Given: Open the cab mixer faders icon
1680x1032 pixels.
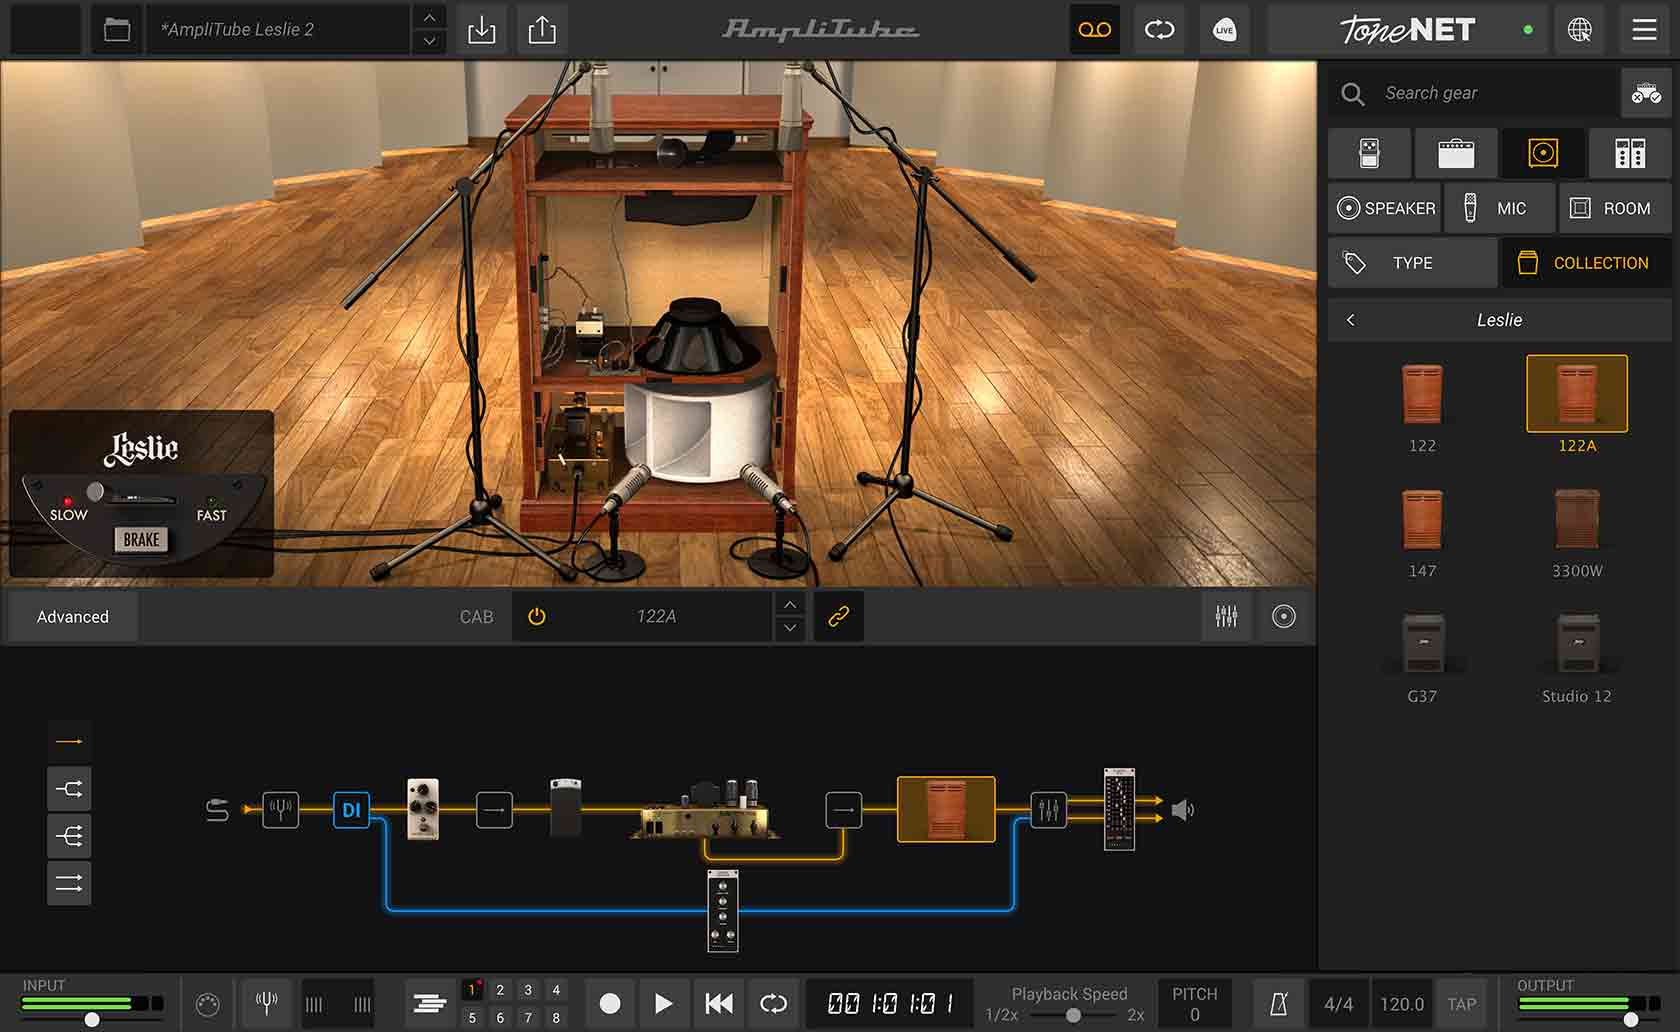Looking at the screenshot, I should [1227, 617].
